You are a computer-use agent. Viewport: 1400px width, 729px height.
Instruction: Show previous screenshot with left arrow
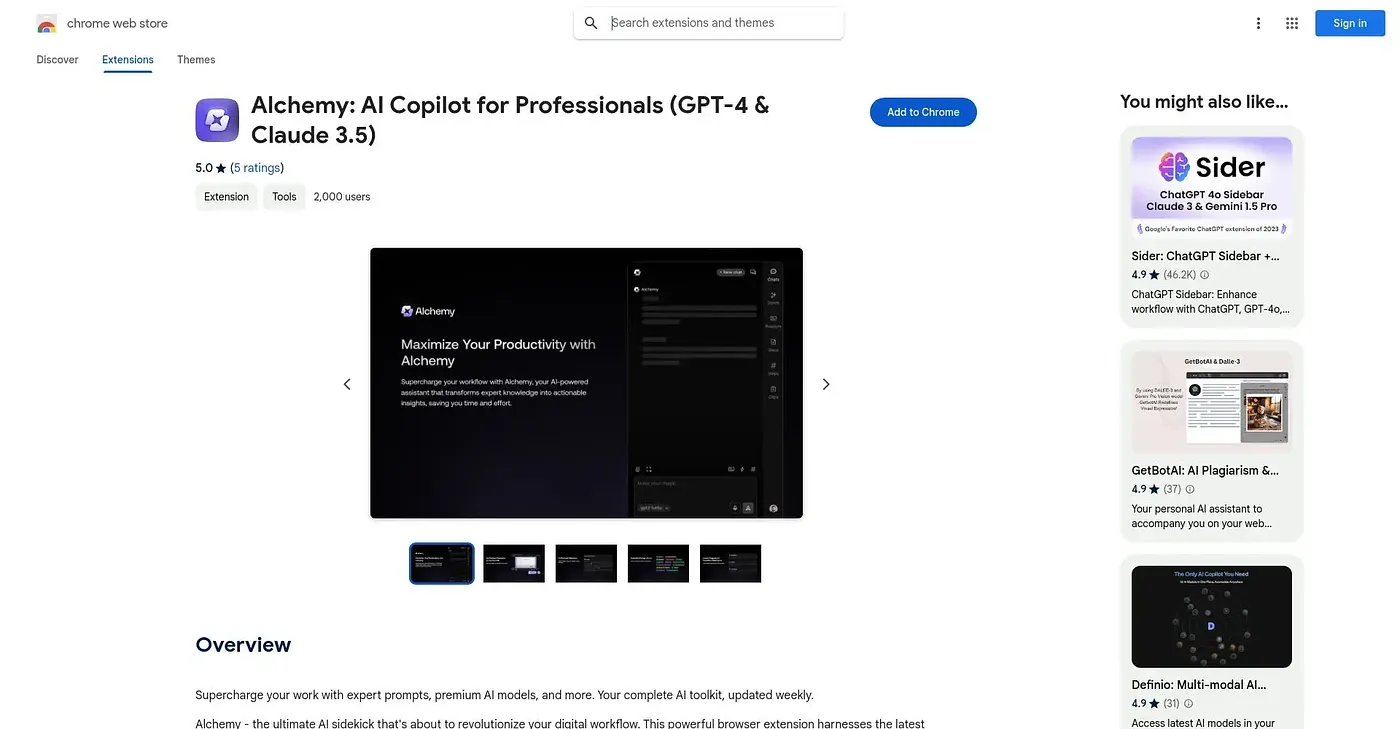coord(347,384)
